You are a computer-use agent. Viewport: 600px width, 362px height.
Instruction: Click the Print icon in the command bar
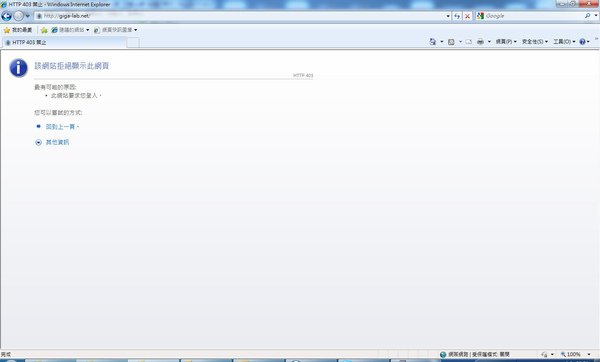click(480, 42)
